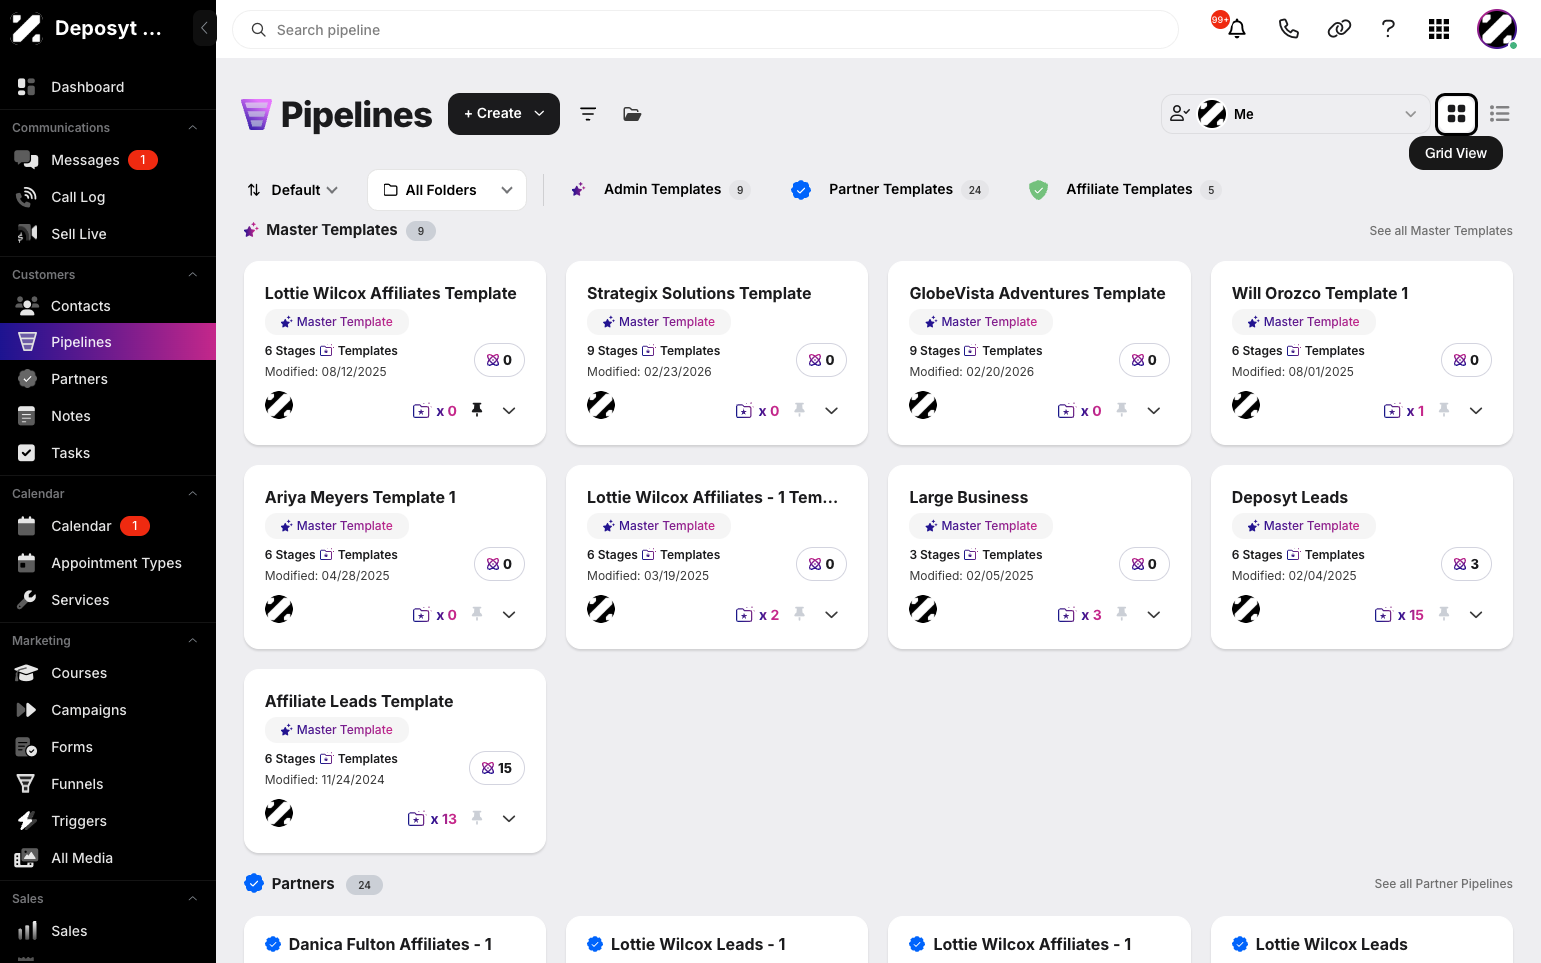Pin the Will Orozco Template 1 card

coord(1444,410)
